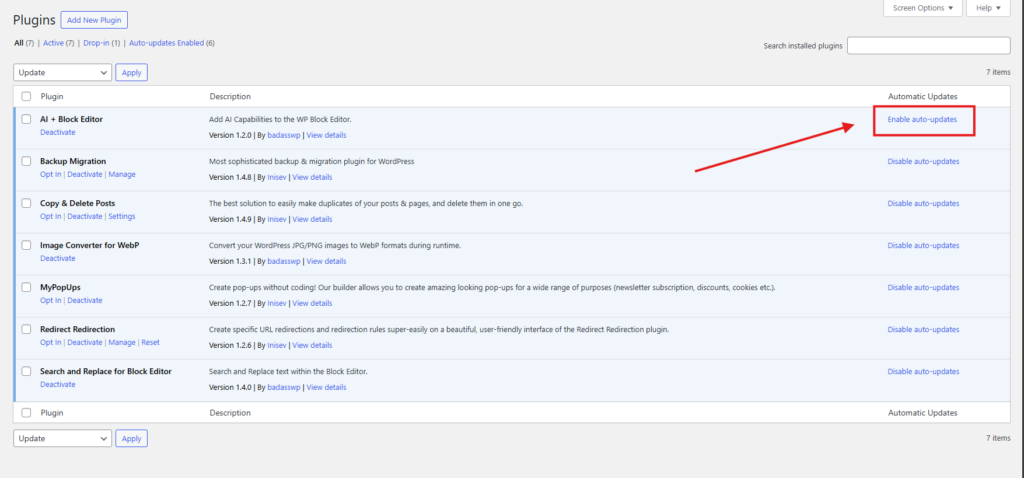Click the Add New Plugin button
Image resolution: width=1024 pixels, height=478 pixels.
(94, 20)
